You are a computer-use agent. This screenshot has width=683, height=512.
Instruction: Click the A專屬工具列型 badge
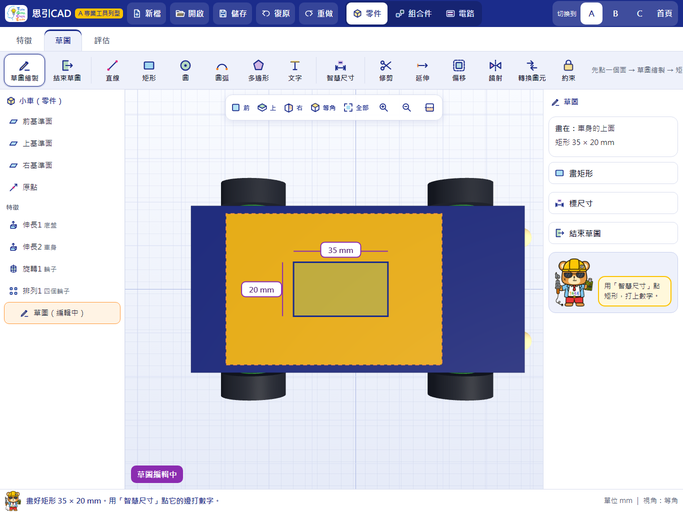[x=99, y=14]
